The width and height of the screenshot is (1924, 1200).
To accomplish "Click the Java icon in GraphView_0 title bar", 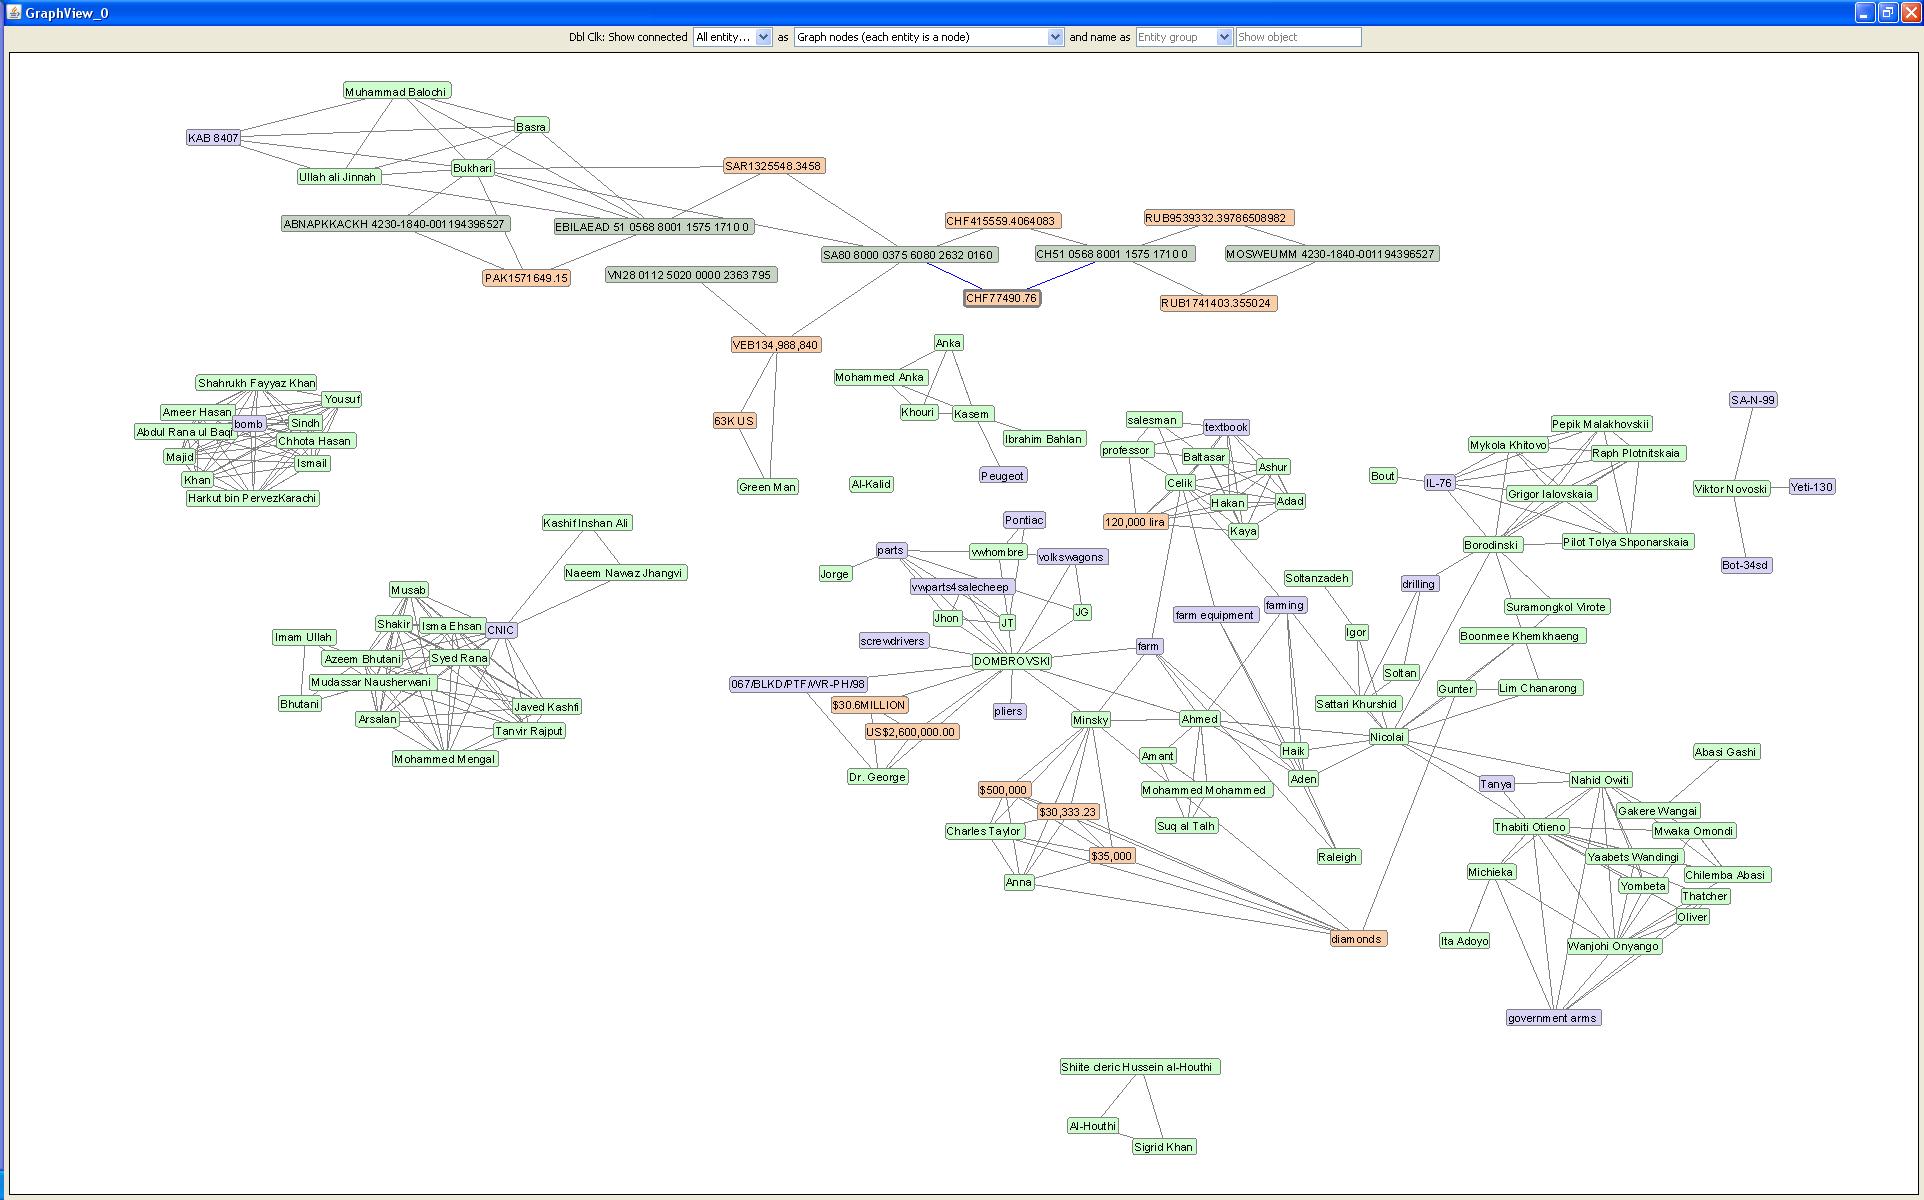I will pyautogui.click(x=14, y=13).
